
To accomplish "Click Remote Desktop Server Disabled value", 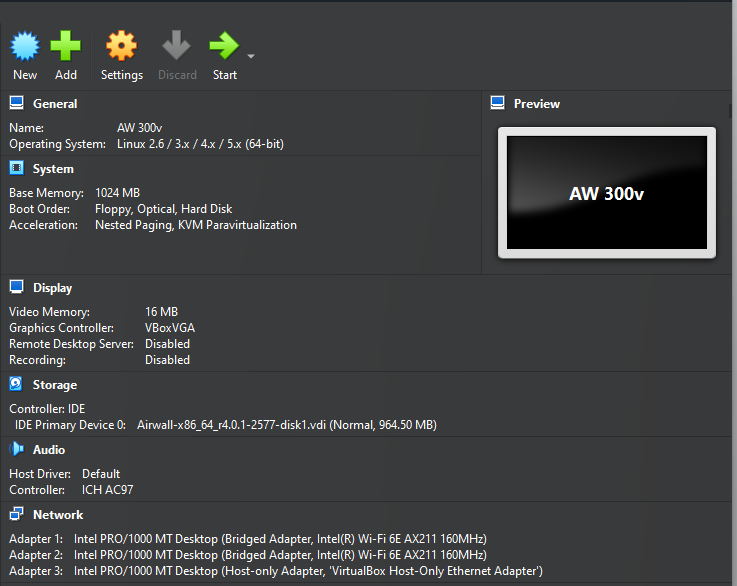I will click(x=167, y=344).
